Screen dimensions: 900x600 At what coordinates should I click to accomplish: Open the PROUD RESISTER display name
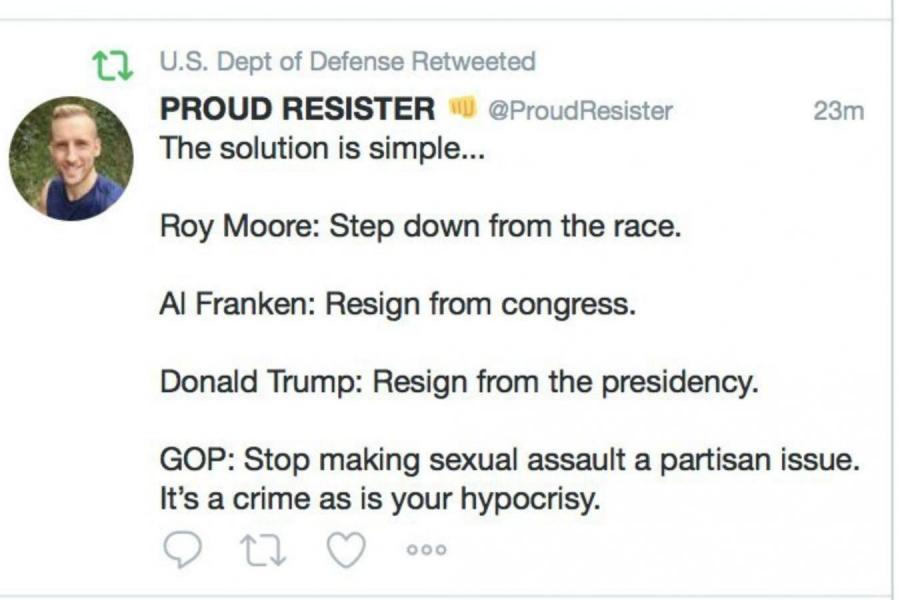tap(297, 109)
